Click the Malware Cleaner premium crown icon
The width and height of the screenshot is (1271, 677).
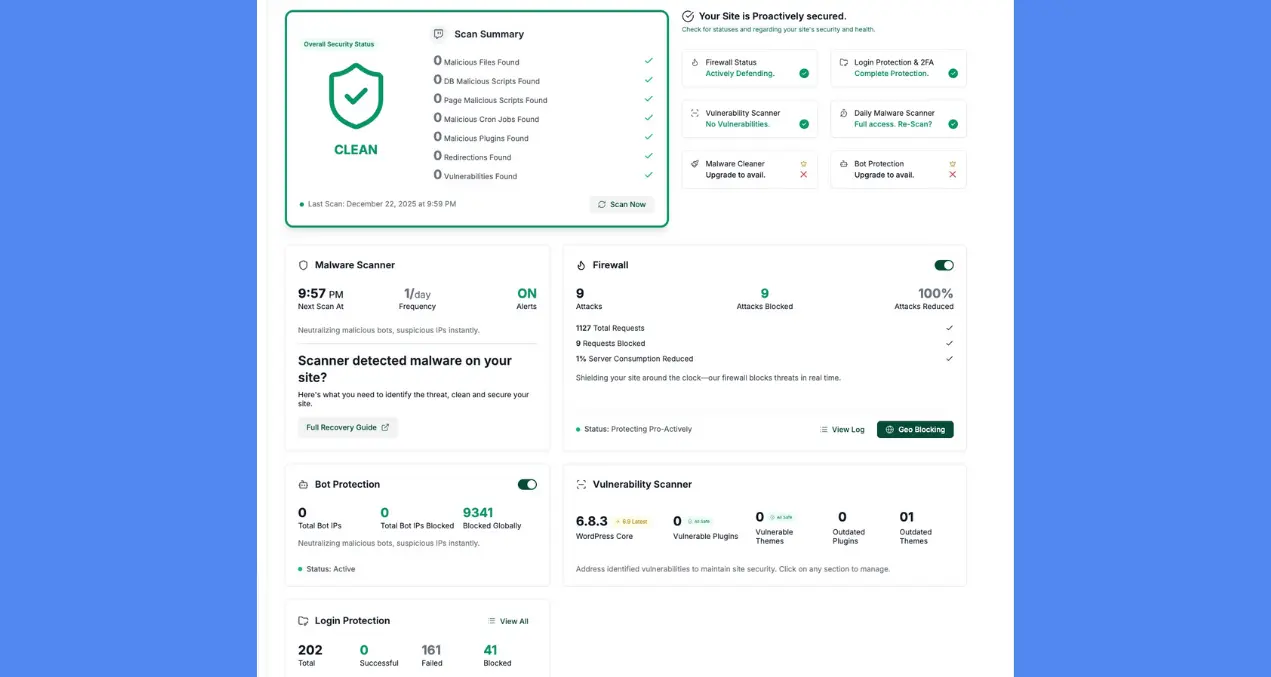[803, 163]
